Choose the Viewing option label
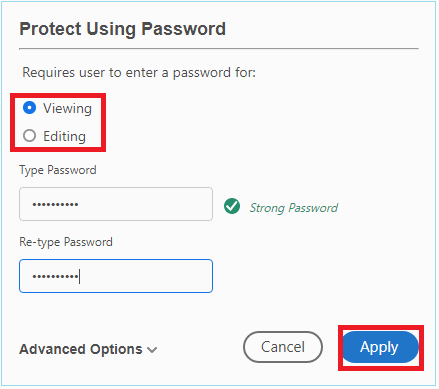Viewport: 439px width, 389px height. pos(67,108)
